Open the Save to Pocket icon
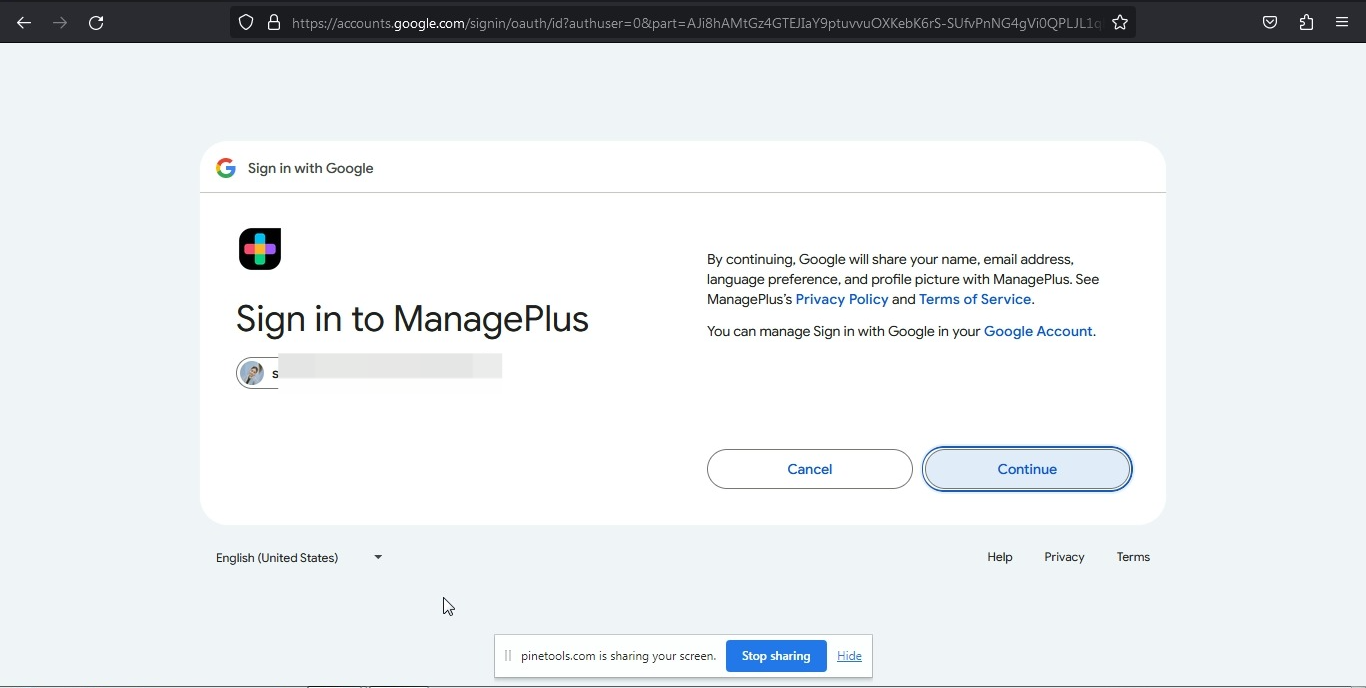This screenshot has height=688, width=1366. (x=1270, y=22)
